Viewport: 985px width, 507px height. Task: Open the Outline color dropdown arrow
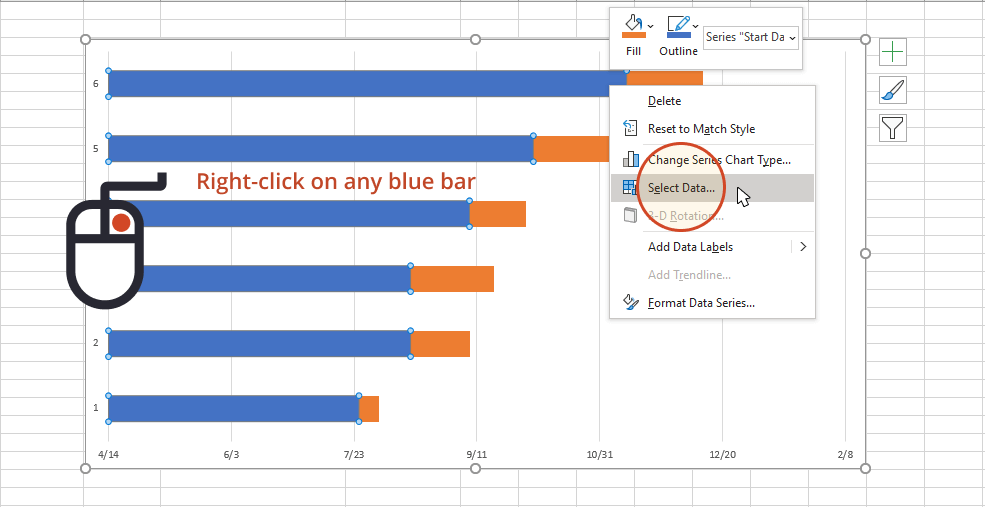pyautogui.click(x=696, y=26)
